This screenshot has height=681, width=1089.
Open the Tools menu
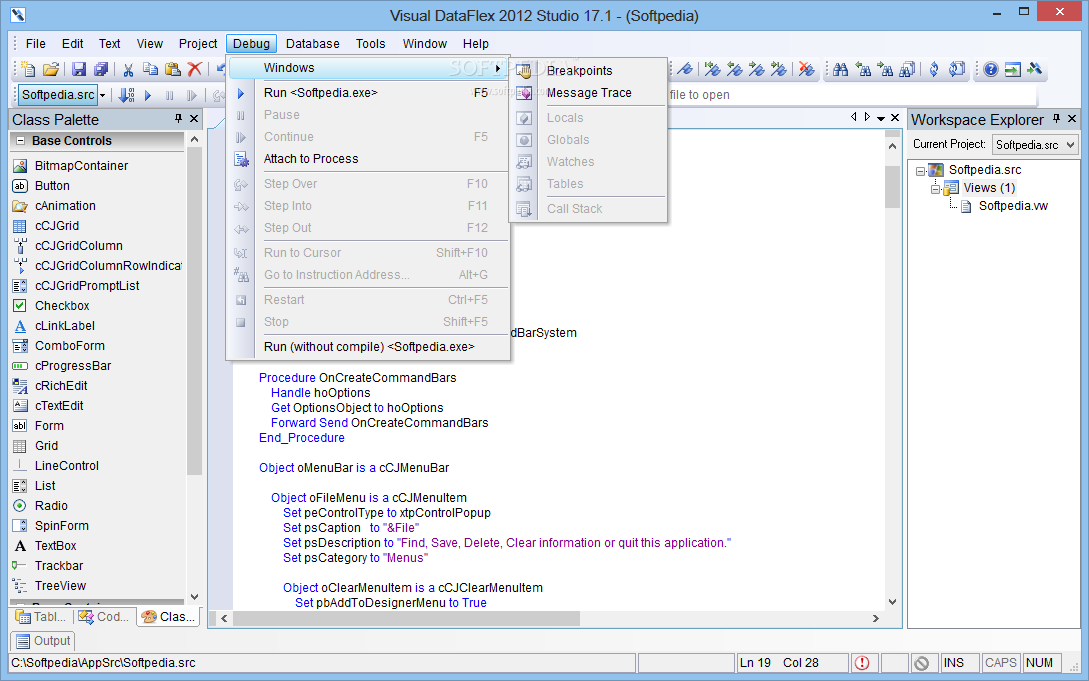[x=370, y=44]
